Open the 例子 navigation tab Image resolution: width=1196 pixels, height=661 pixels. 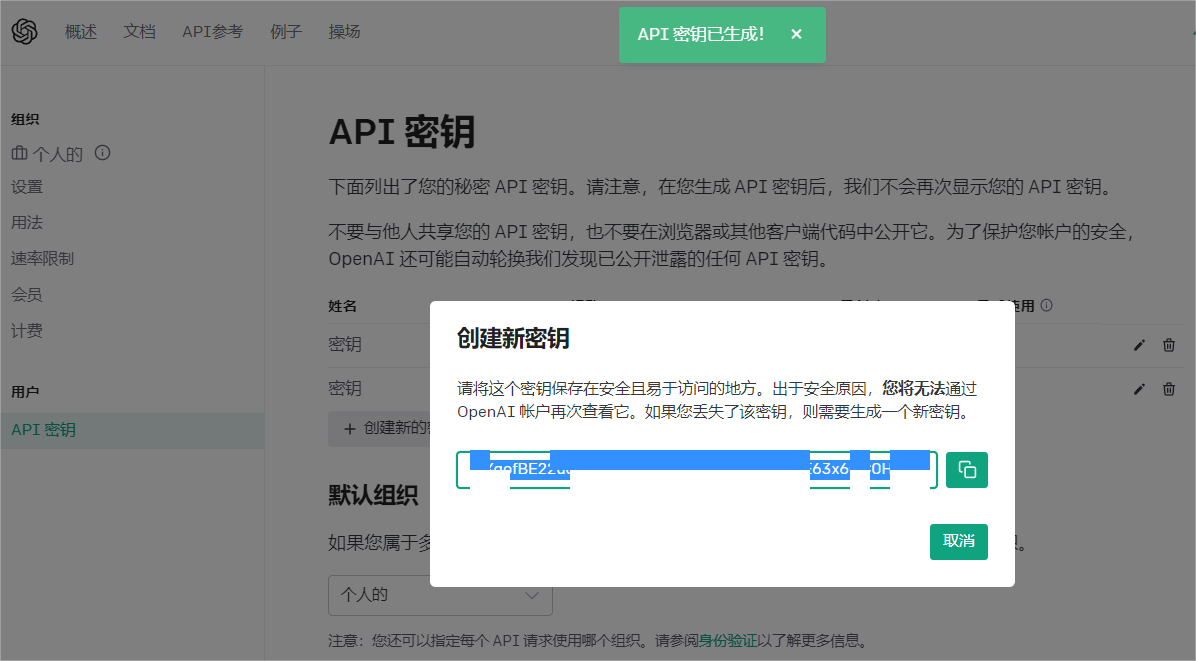click(286, 32)
